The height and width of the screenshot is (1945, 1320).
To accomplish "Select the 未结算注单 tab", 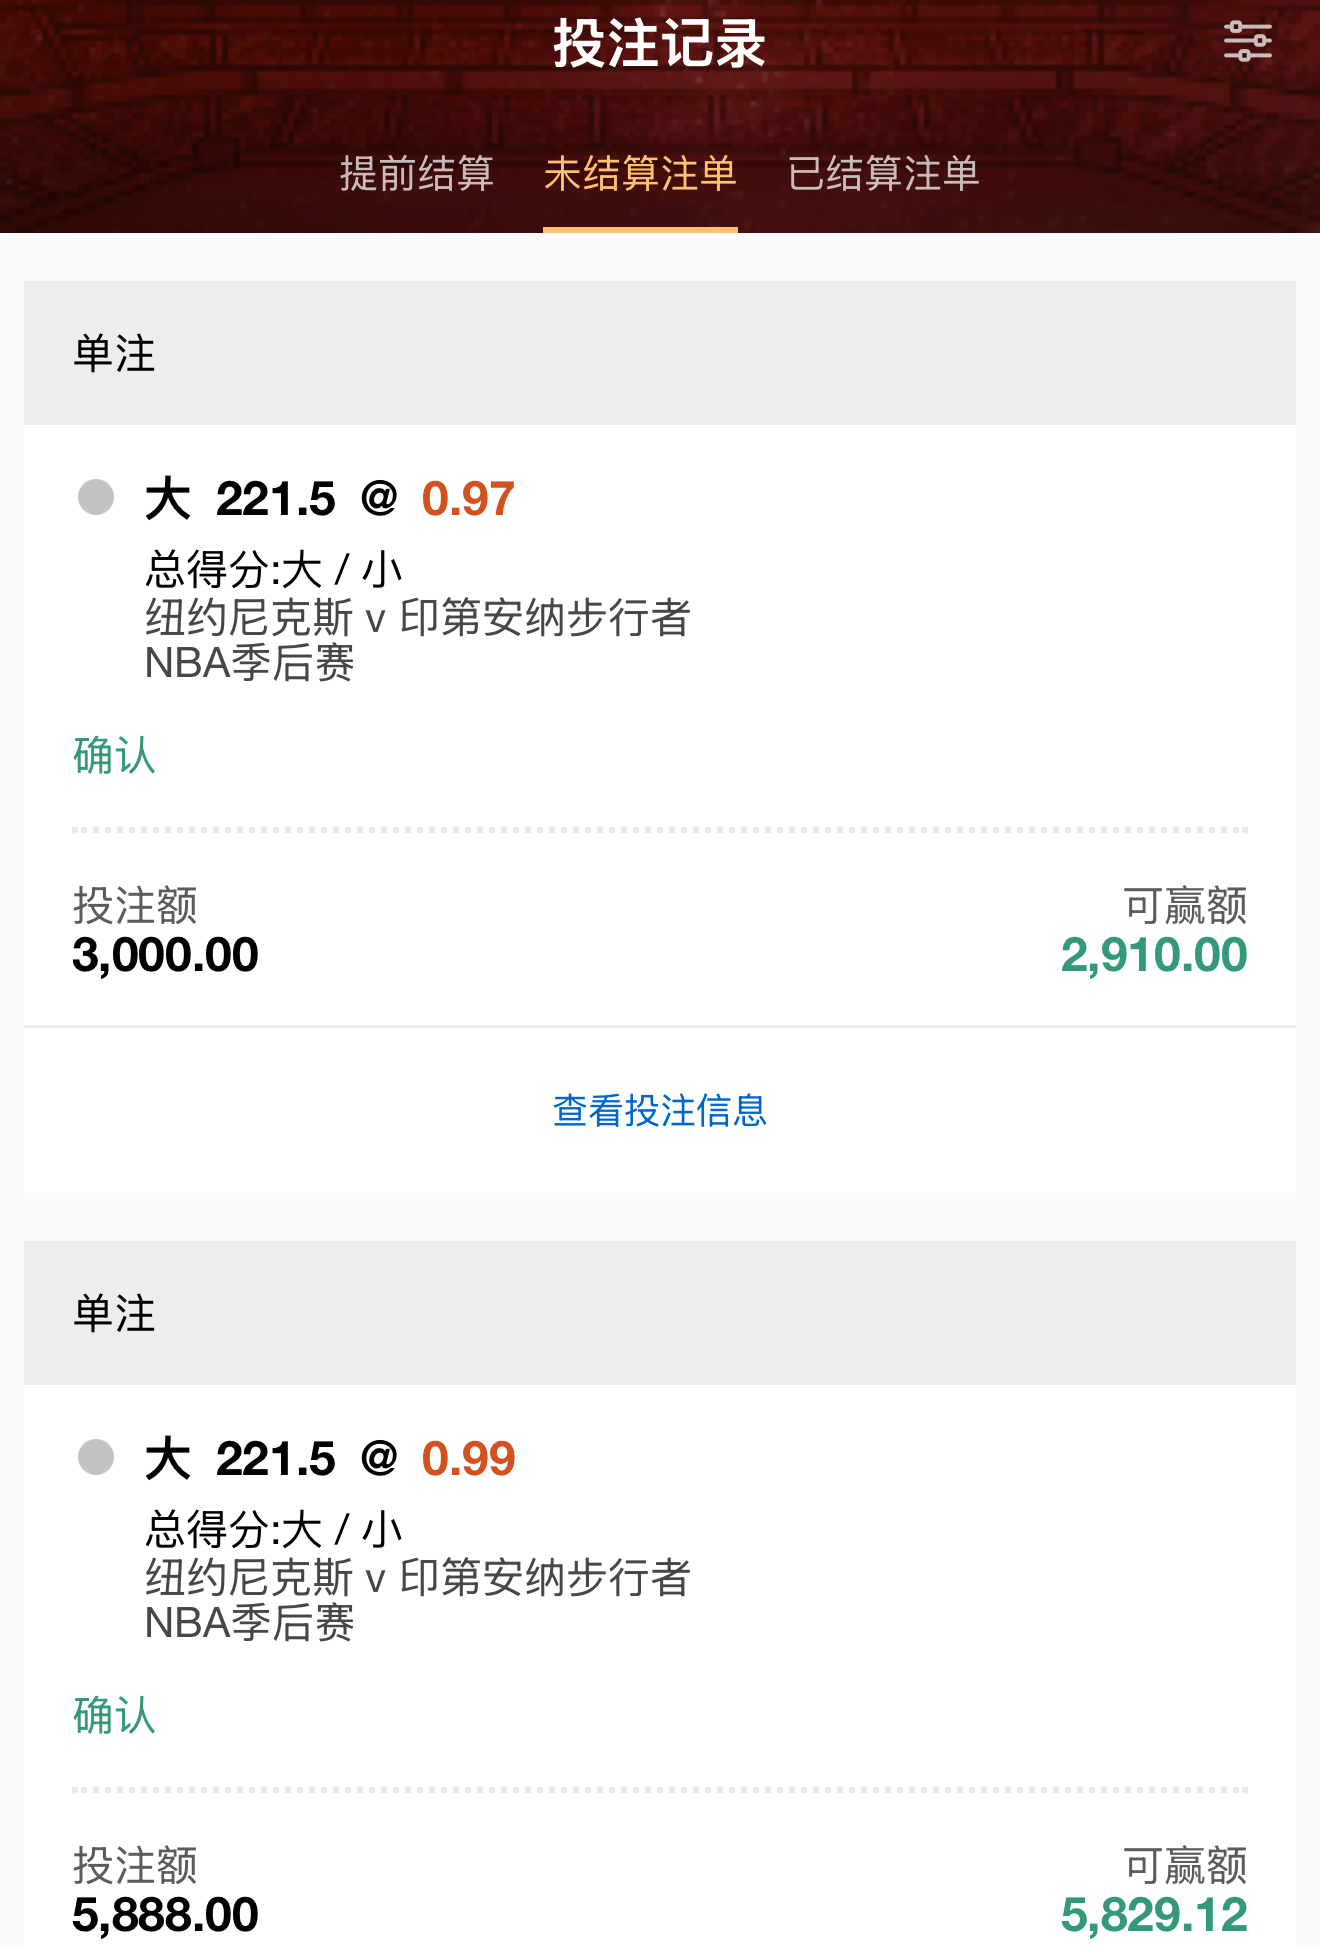I will (640, 174).
